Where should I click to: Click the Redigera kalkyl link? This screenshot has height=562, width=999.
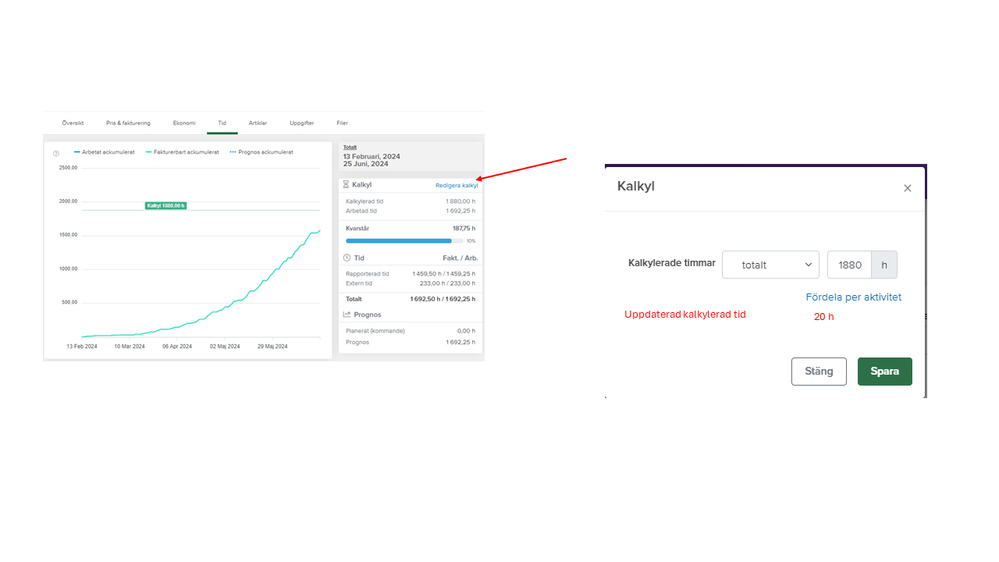coord(456,185)
